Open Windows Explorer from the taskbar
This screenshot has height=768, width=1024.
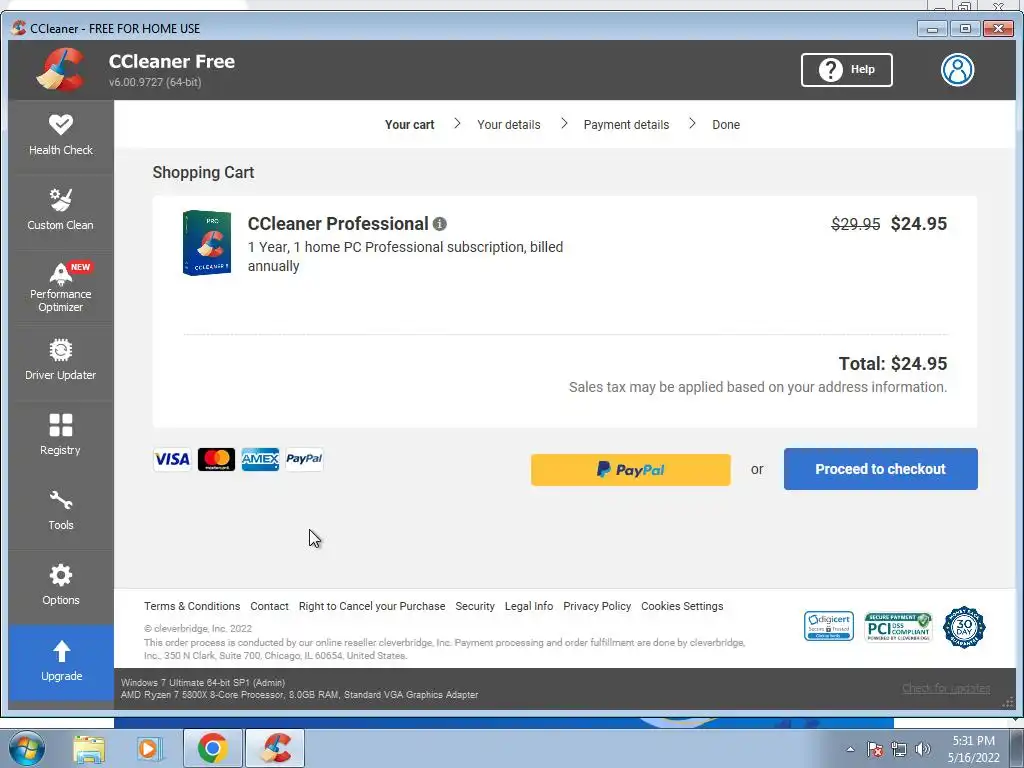pos(89,749)
